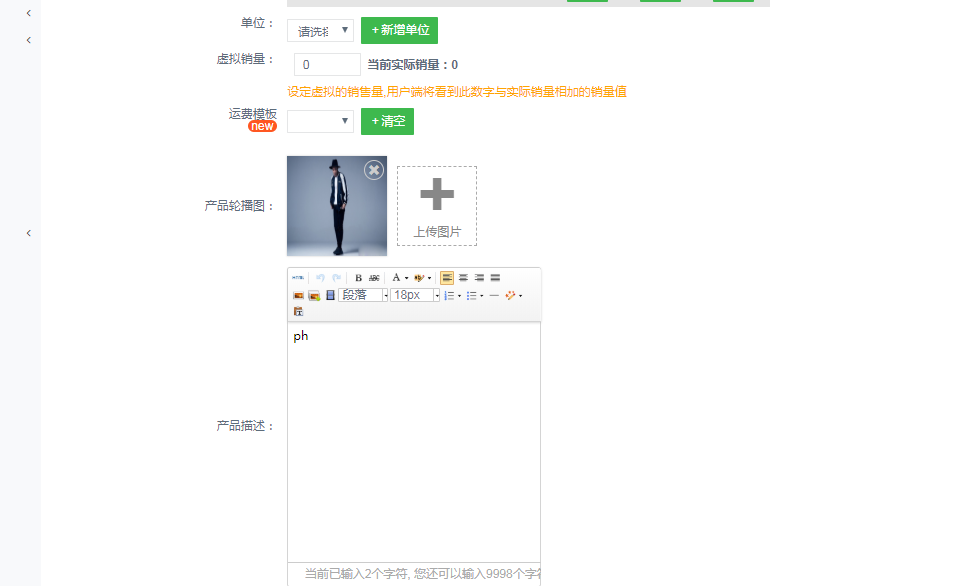Open the shipping template dropdown

pyautogui.click(x=320, y=121)
